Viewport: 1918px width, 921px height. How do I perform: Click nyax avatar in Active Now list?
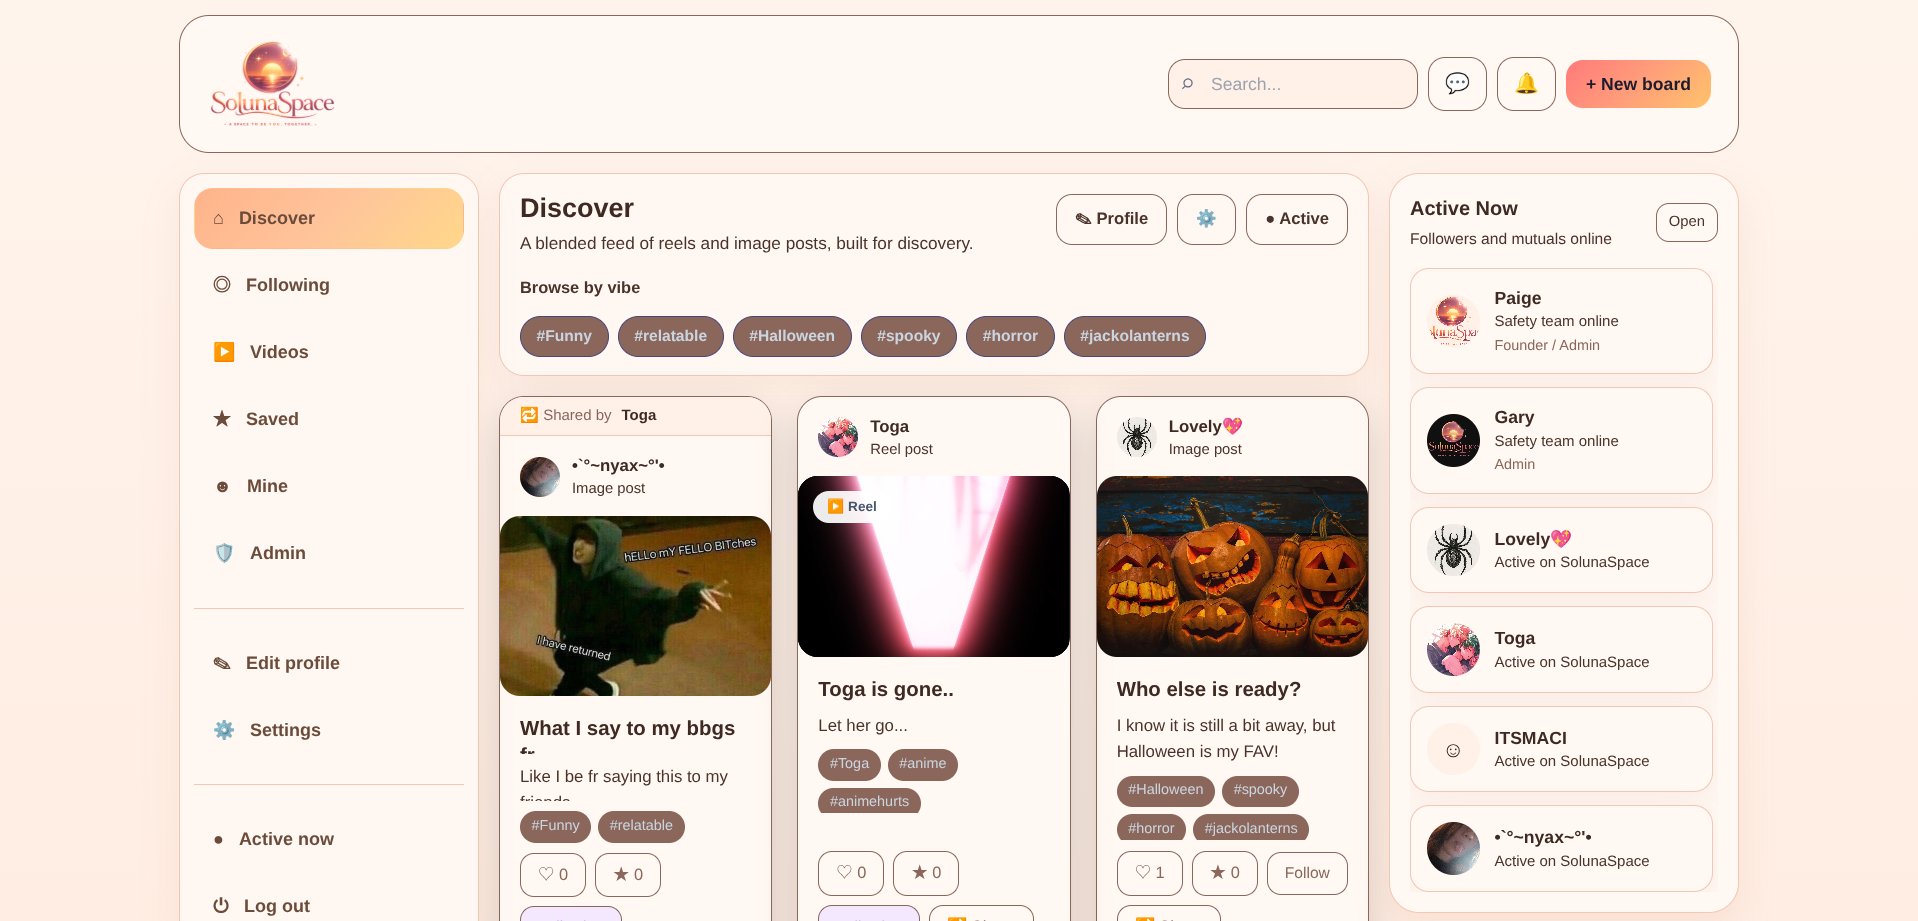click(x=1453, y=848)
